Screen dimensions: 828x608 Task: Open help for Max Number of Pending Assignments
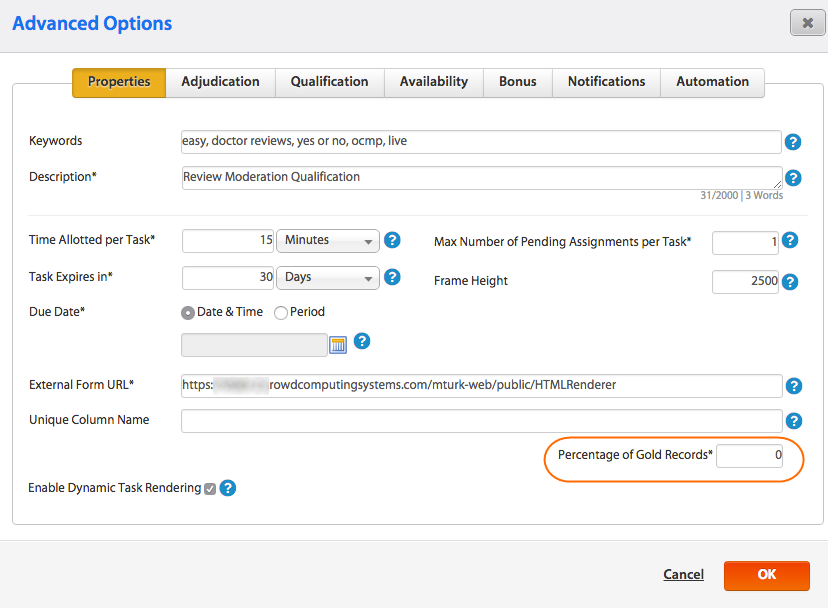(789, 240)
